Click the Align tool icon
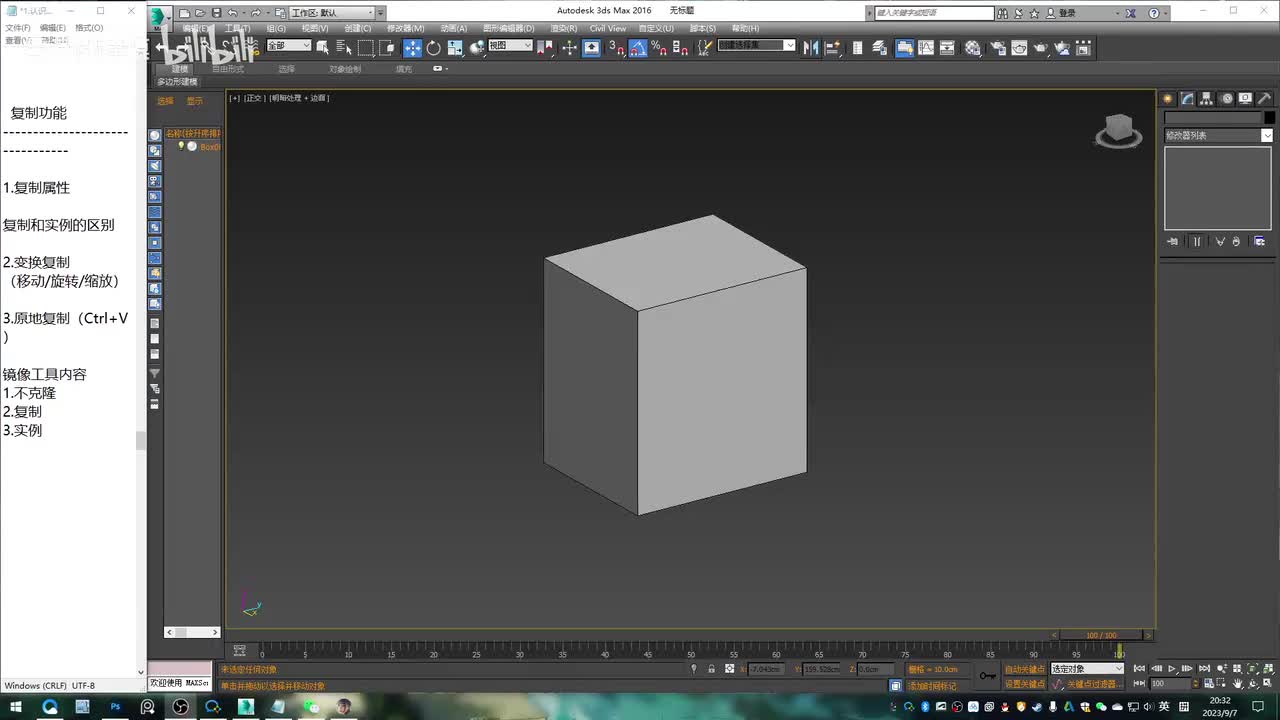Screen dimensions: 1280x720 coord(833,48)
